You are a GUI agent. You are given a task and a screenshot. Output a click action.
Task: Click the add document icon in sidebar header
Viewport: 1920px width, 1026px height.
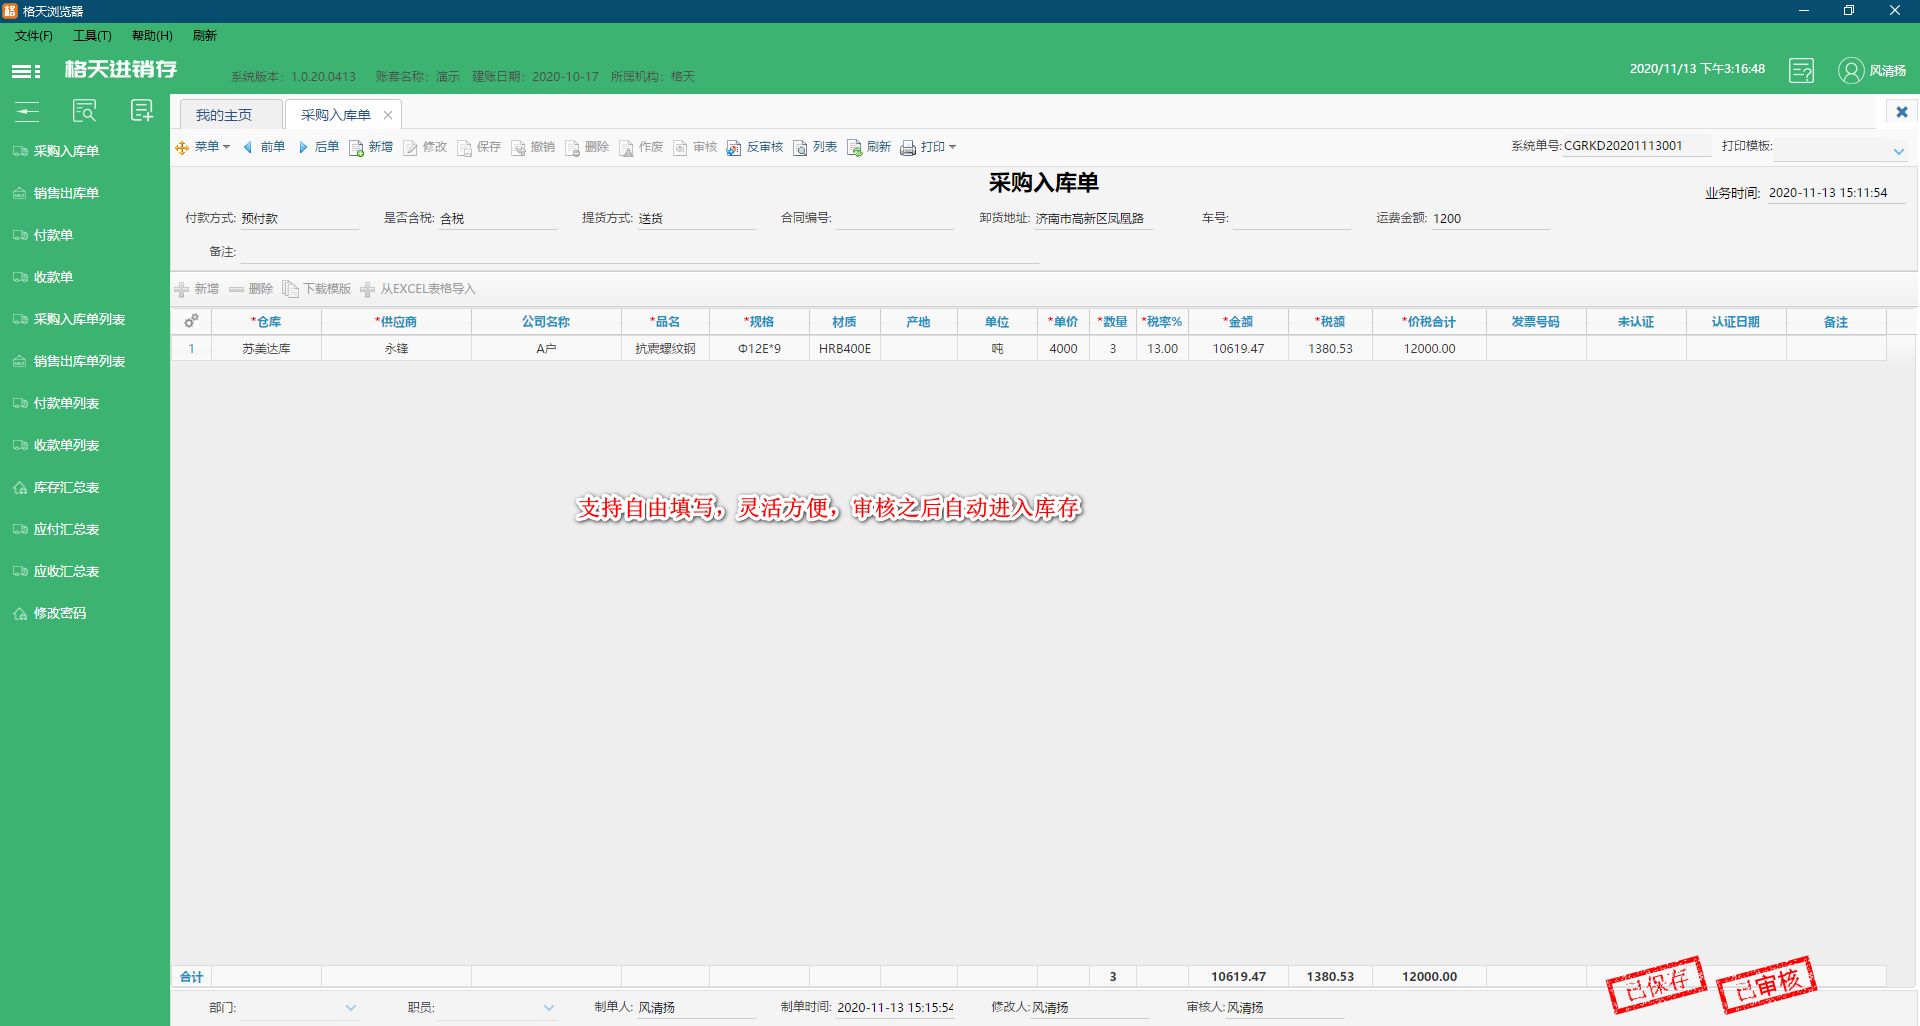tap(142, 111)
